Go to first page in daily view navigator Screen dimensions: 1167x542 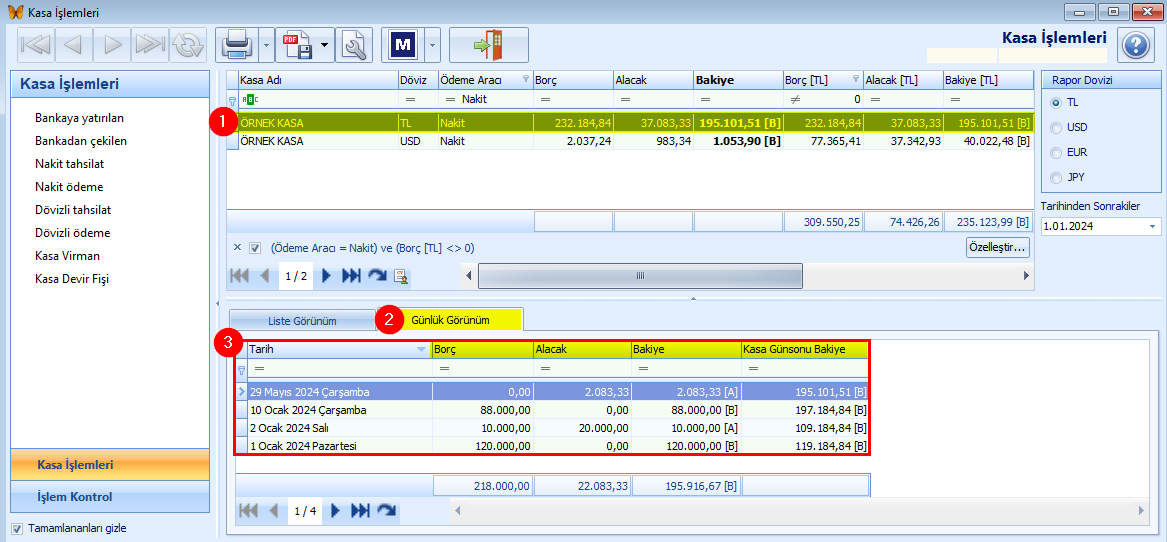click(x=249, y=511)
